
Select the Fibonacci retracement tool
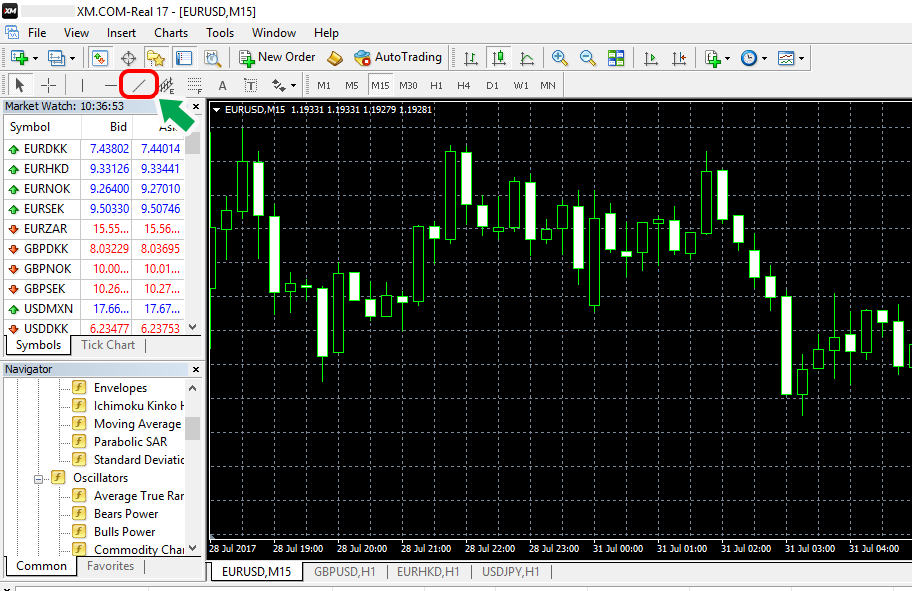point(195,86)
